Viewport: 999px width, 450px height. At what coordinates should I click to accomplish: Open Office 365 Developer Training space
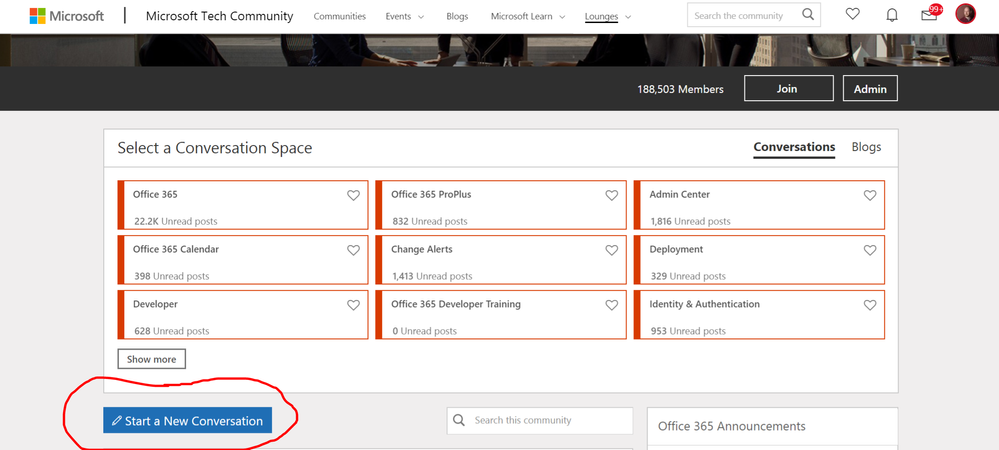coord(501,314)
